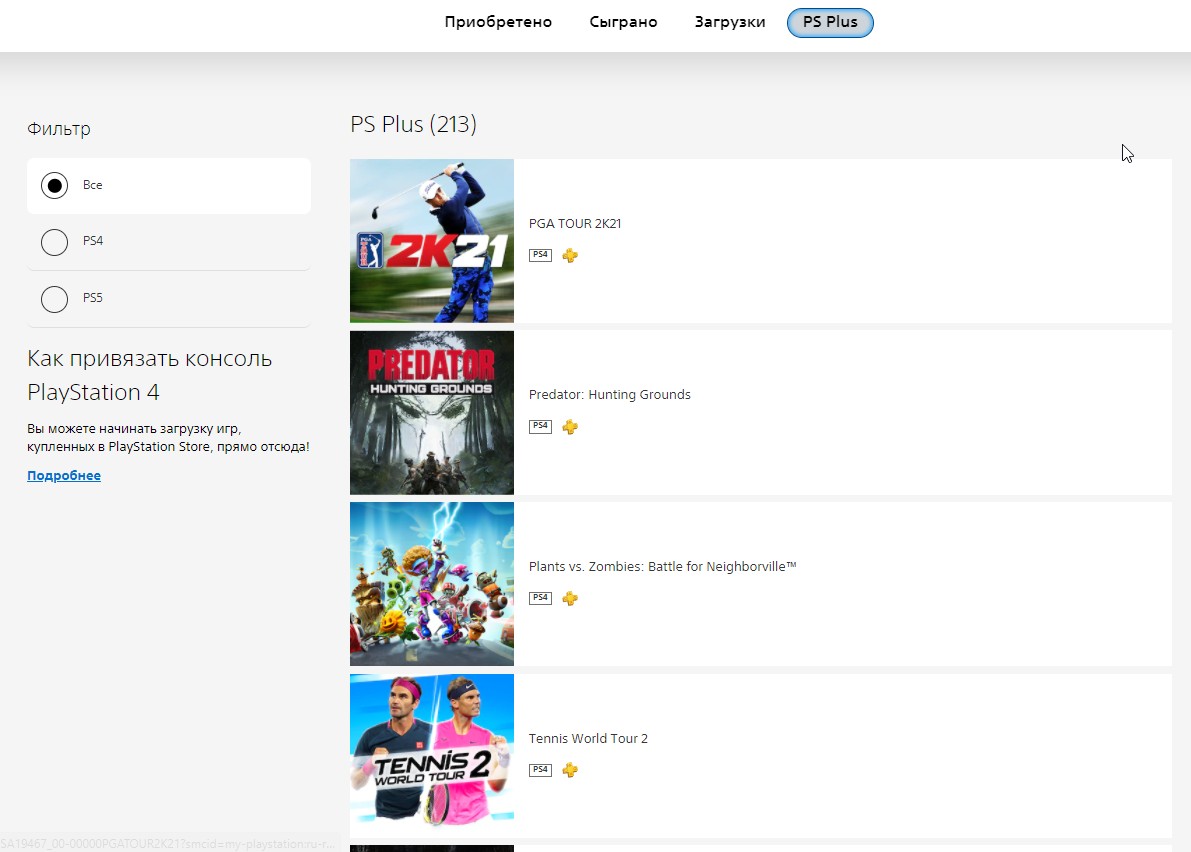1191x852 pixels.
Task: Click the PS Plus icon under Plants vs. Zombies
Action: 570,598
